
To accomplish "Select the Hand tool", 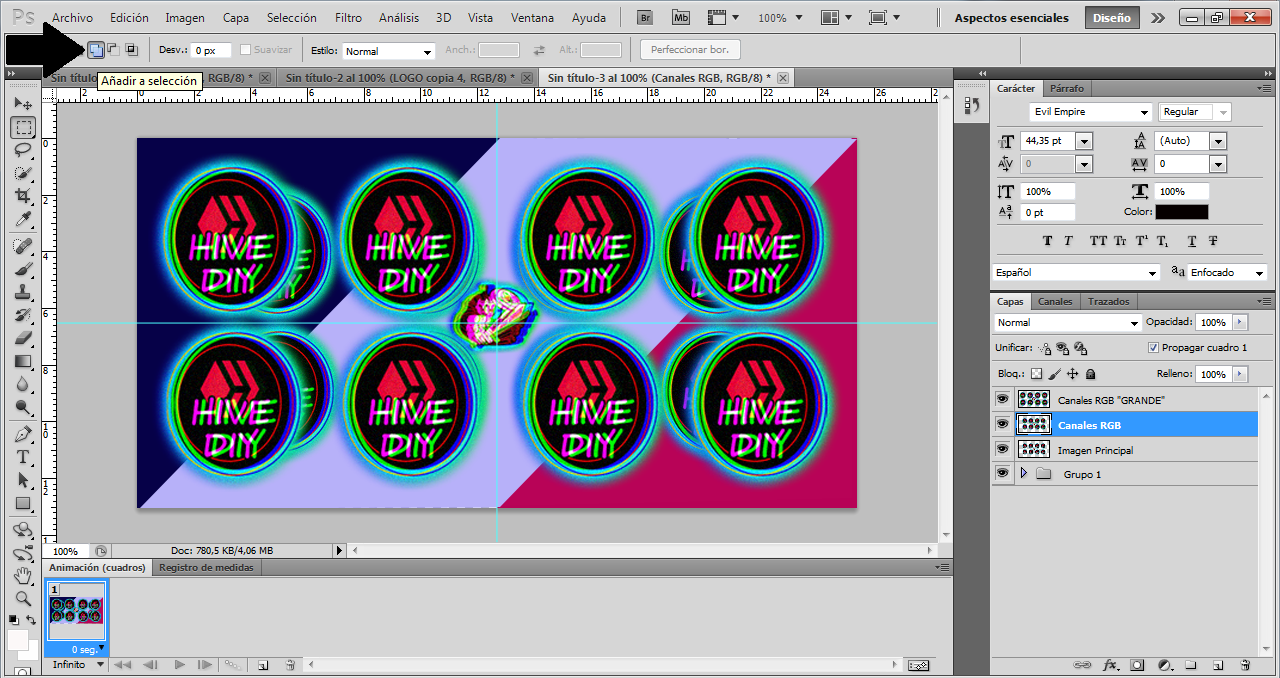I will click(23, 576).
